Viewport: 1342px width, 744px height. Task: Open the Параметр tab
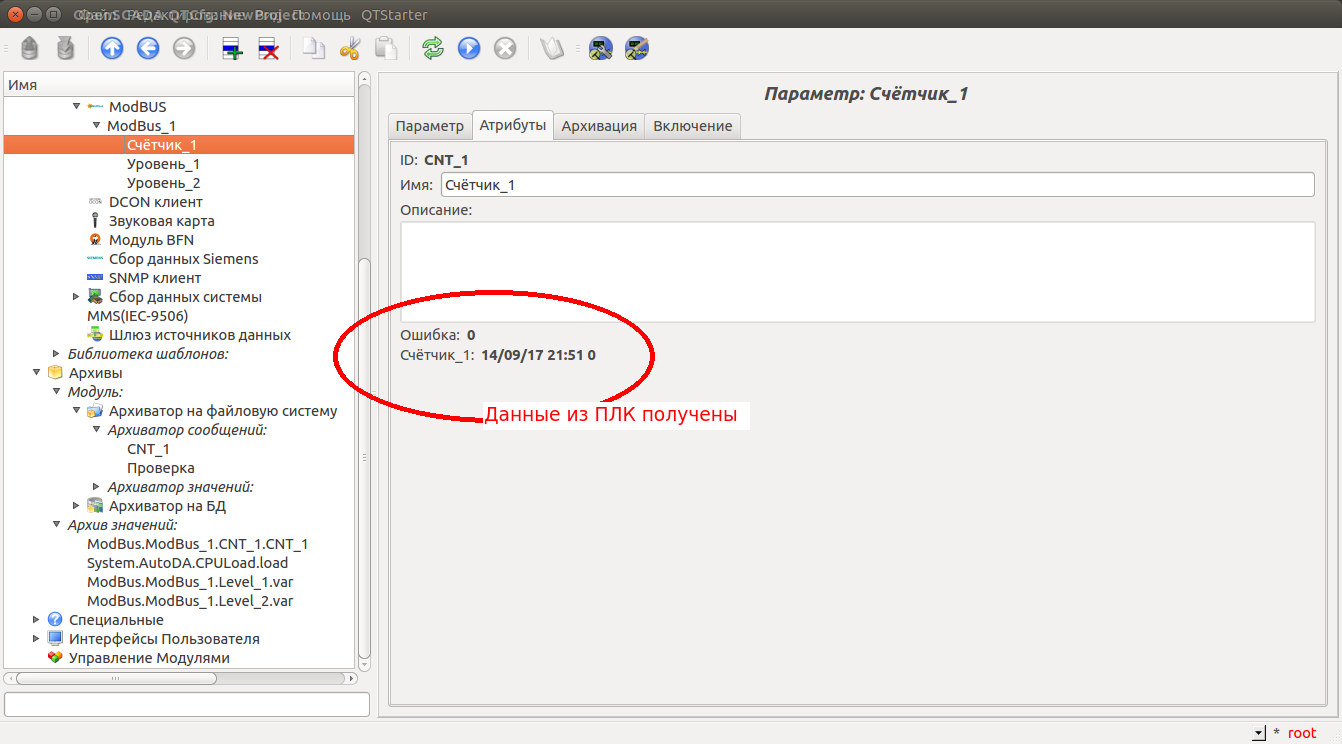coord(429,126)
